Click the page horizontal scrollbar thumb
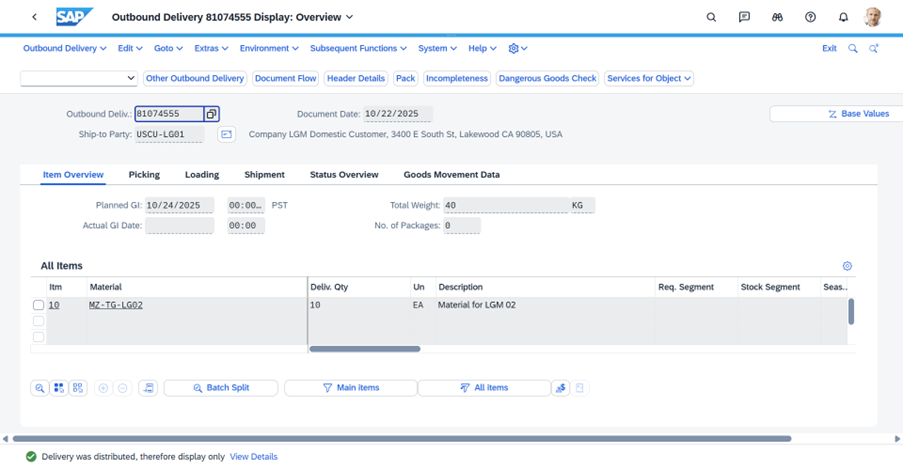The width and height of the screenshot is (903, 469). [x=402, y=438]
